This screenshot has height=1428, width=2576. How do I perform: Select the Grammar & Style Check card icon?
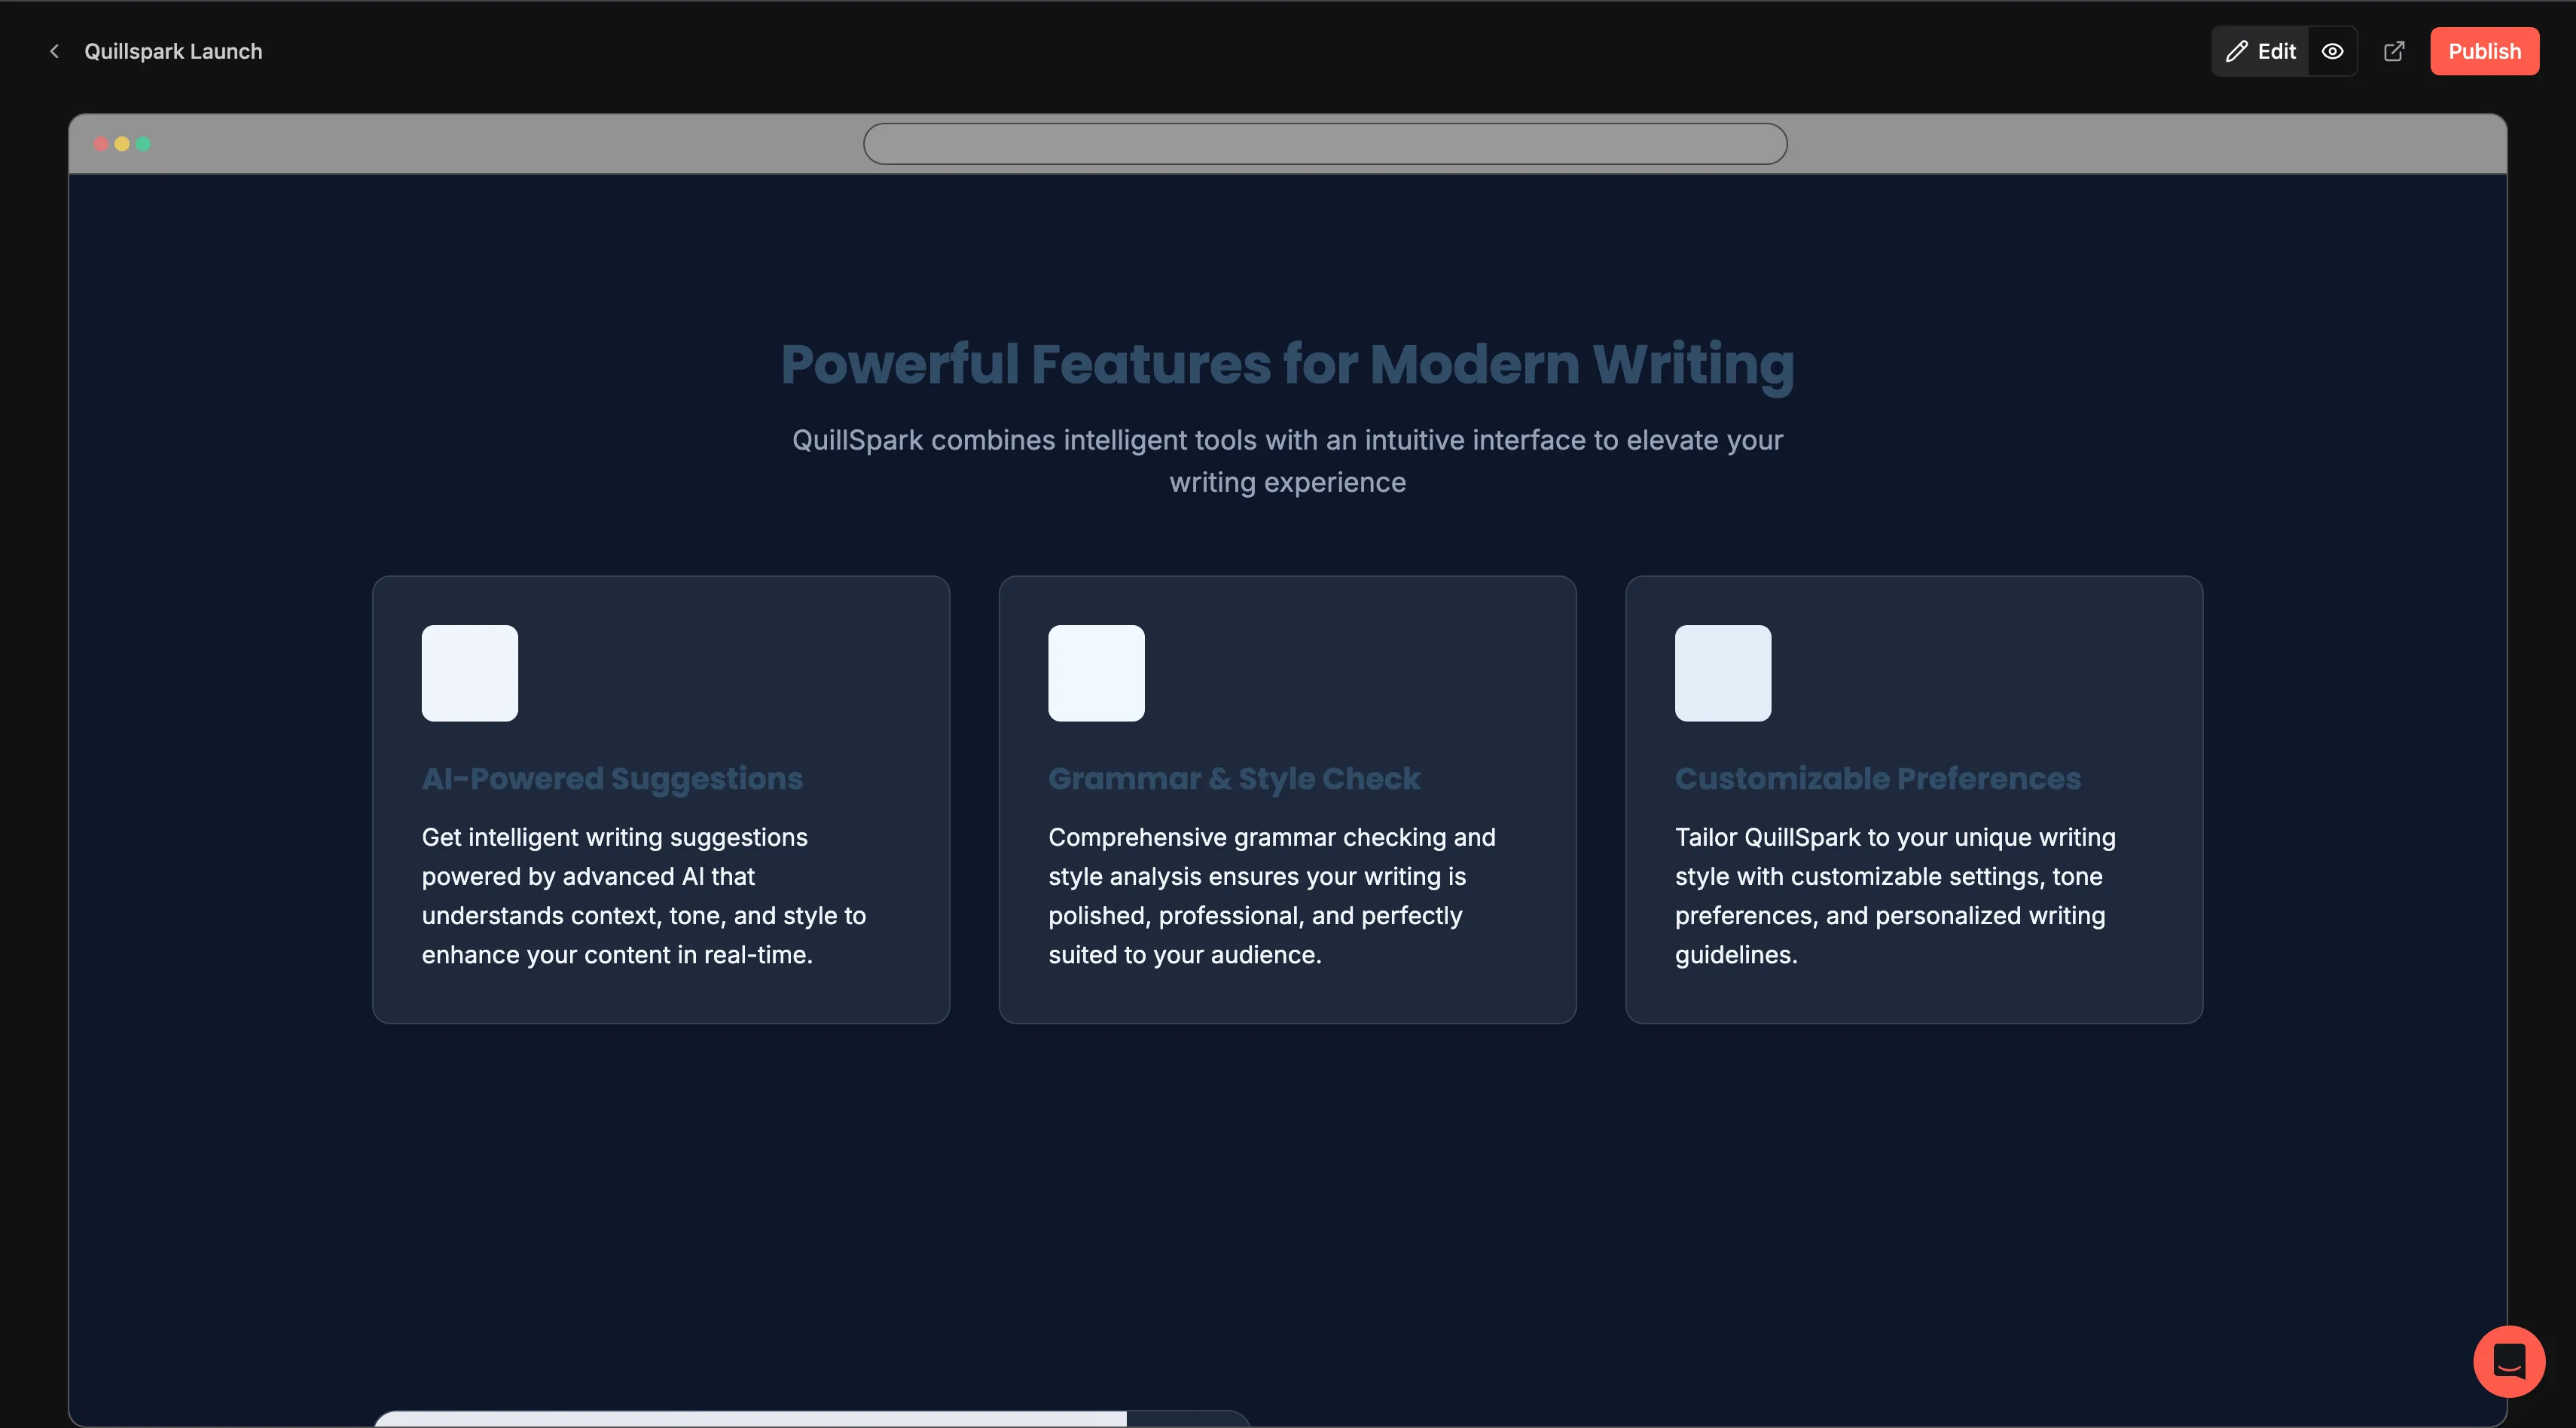tap(1096, 673)
